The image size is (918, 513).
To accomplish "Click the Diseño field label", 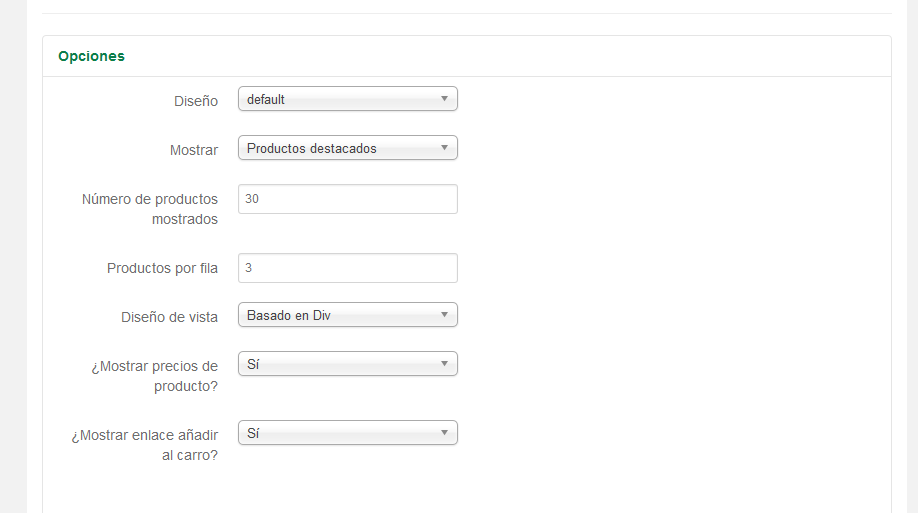I will (x=196, y=101).
